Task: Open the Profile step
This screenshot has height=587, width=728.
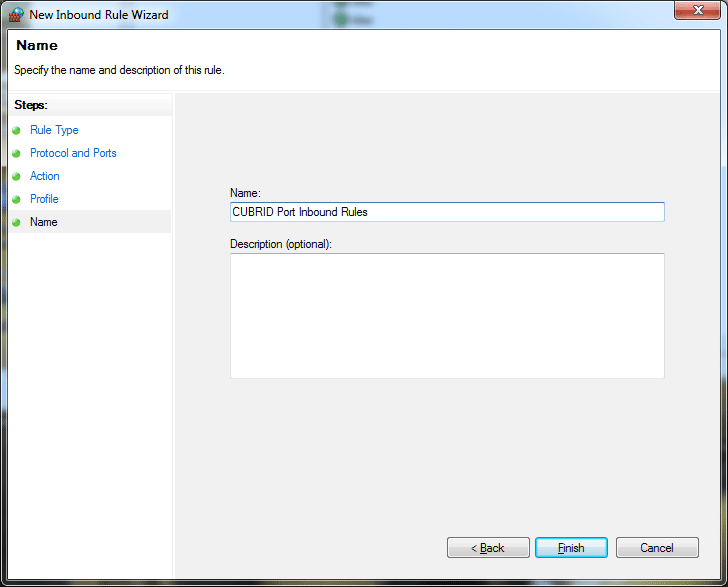Action: click(x=44, y=199)
